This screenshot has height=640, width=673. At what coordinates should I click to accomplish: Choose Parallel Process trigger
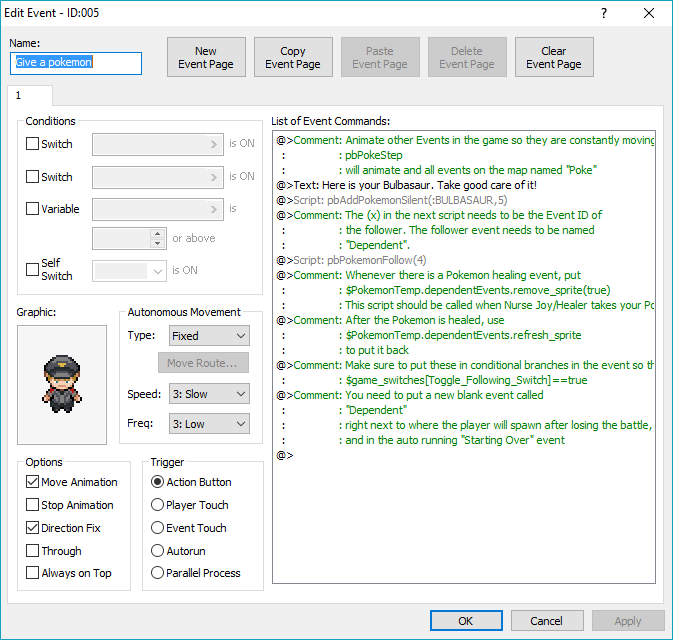coord(158,573)
